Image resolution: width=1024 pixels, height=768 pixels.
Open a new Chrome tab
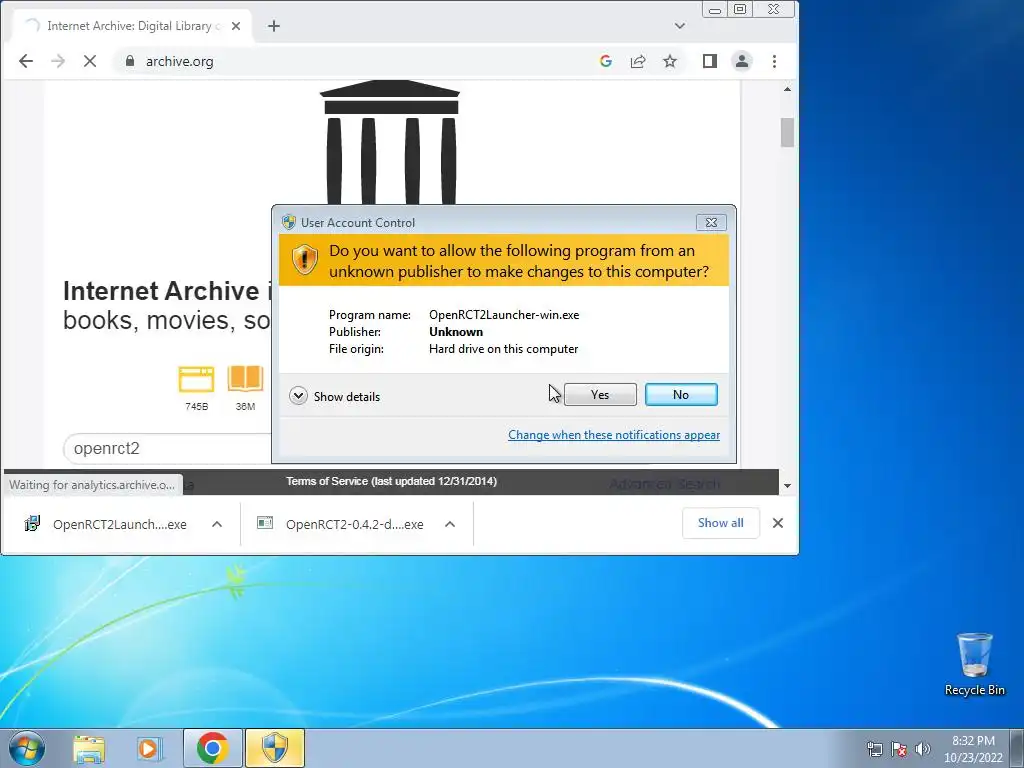[x=274, y=26]
